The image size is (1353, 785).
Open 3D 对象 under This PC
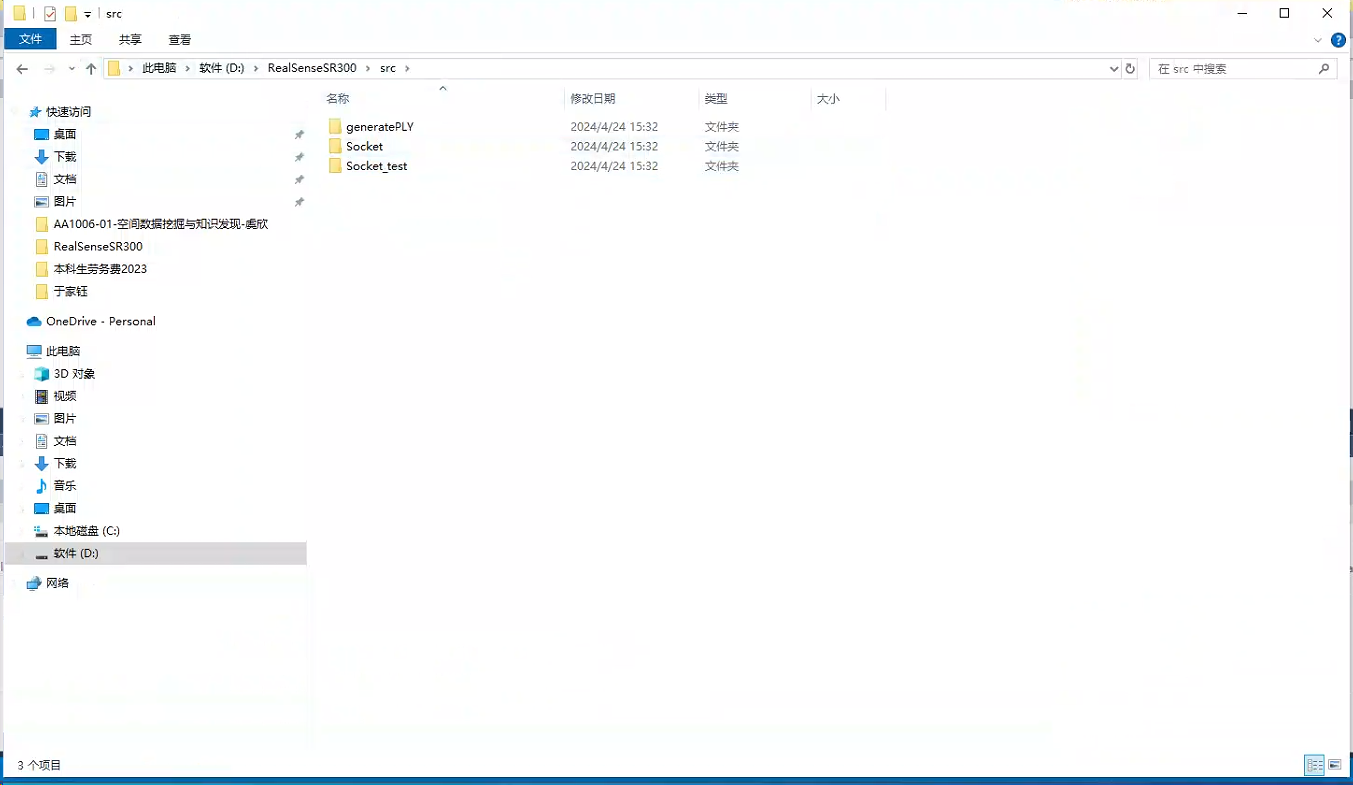74,374
